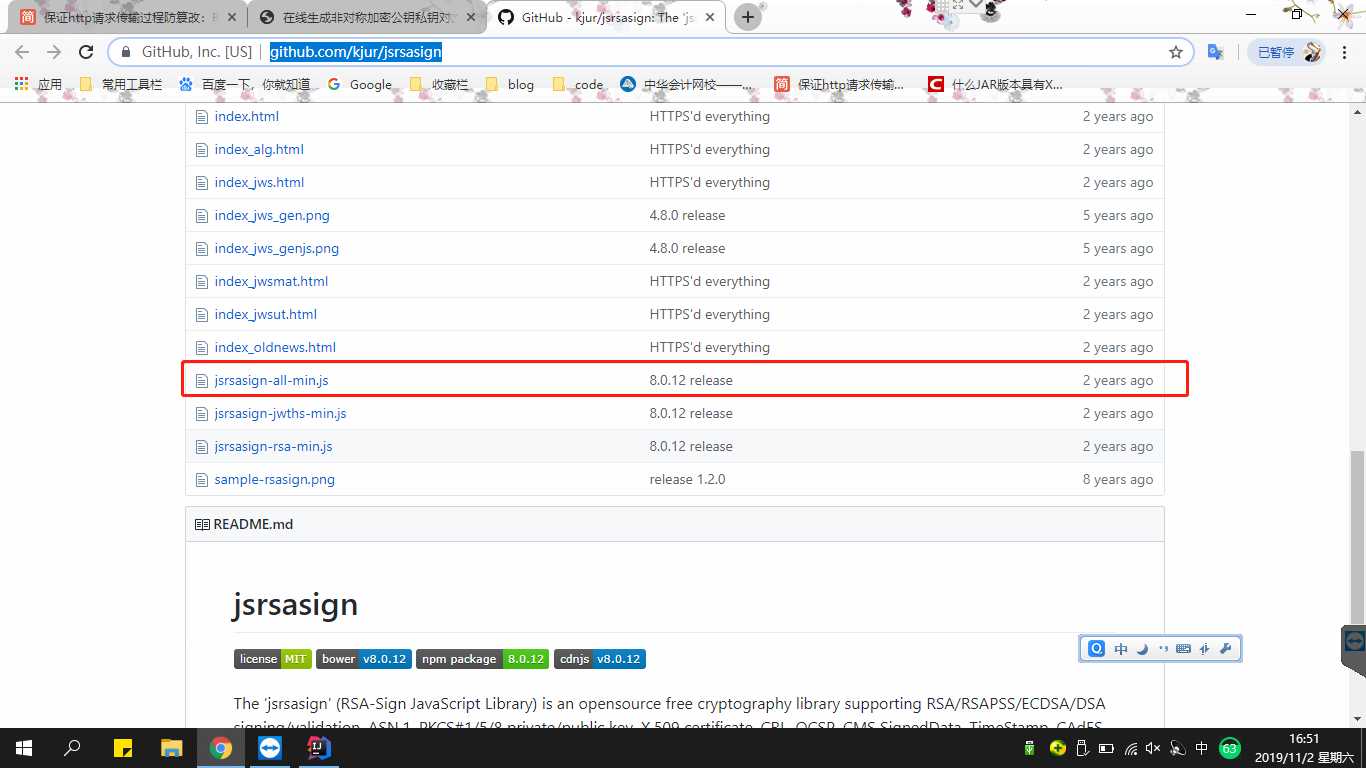Toggle Chinese/English mode in IME toolbar

point(1121,648)
